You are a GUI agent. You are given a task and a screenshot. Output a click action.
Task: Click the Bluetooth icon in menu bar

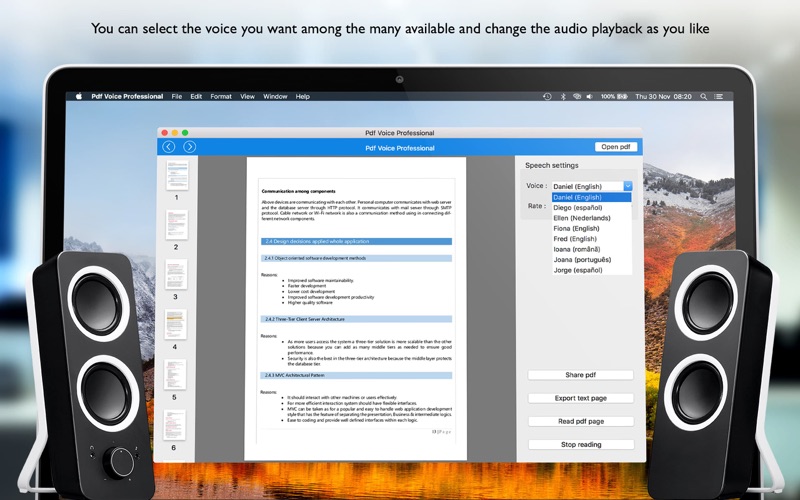click(x=562, y=97)
